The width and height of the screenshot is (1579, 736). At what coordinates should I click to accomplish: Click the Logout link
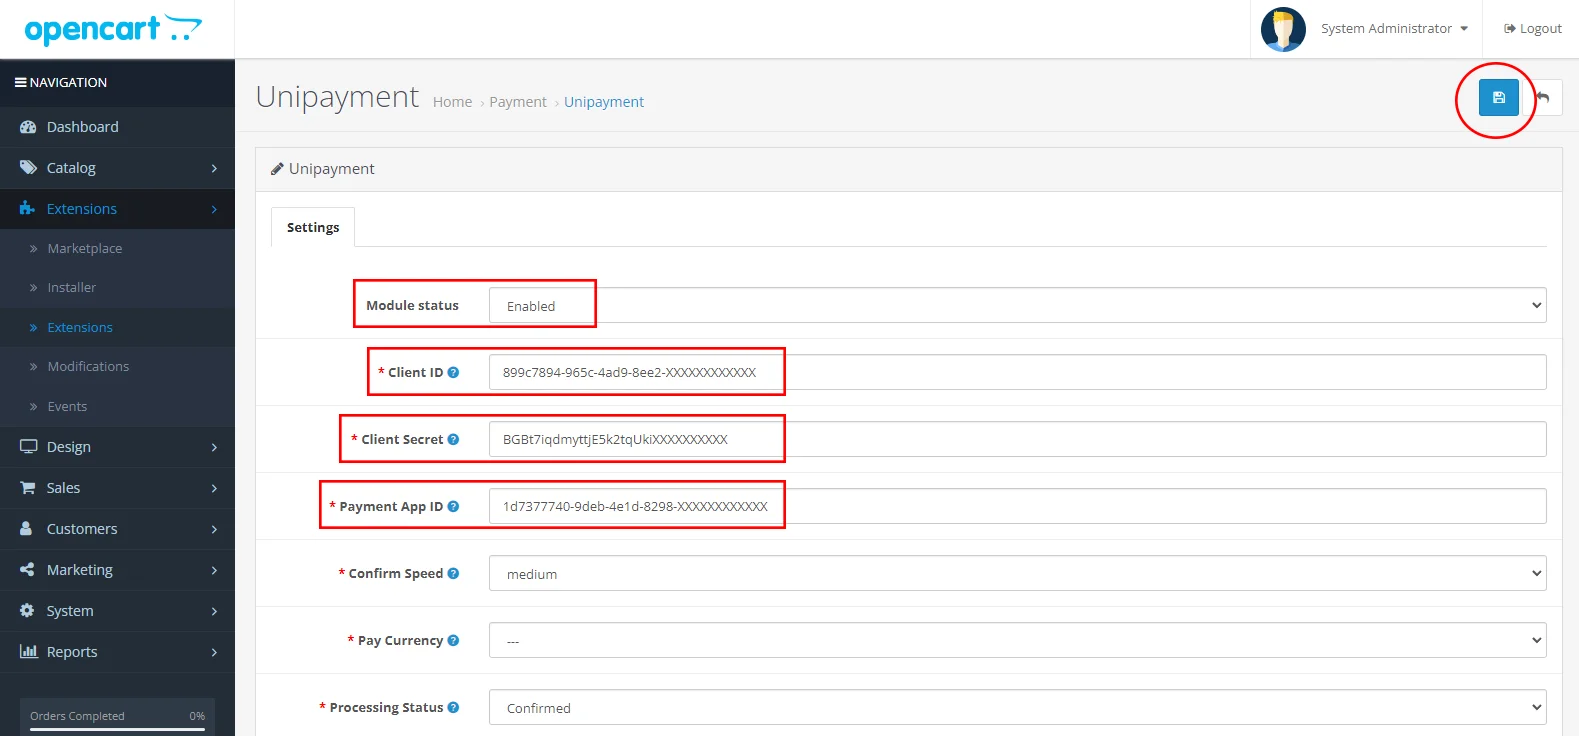(1533, 29)
